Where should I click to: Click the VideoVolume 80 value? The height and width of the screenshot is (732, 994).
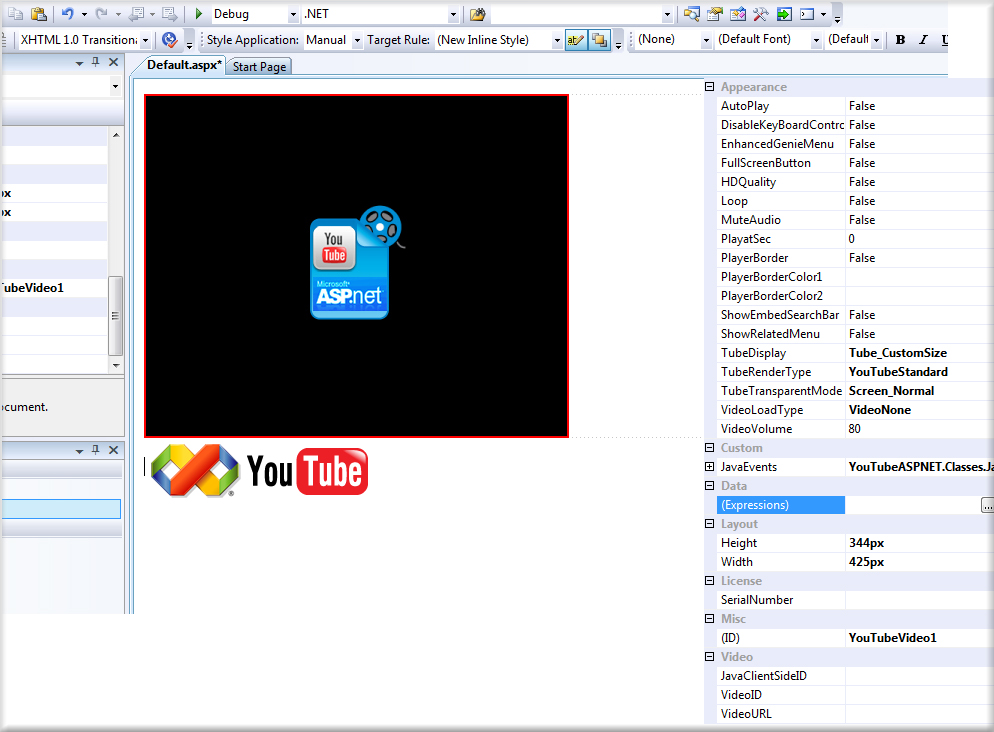[x=855, y=429]
